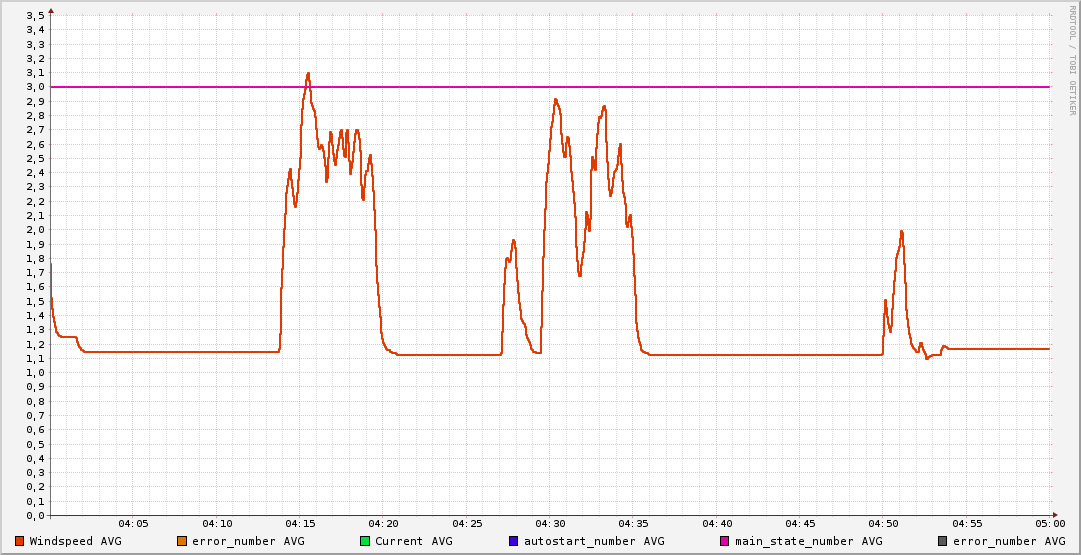Select the 'Windspeed AVG' legend label

tap(75, 541)
